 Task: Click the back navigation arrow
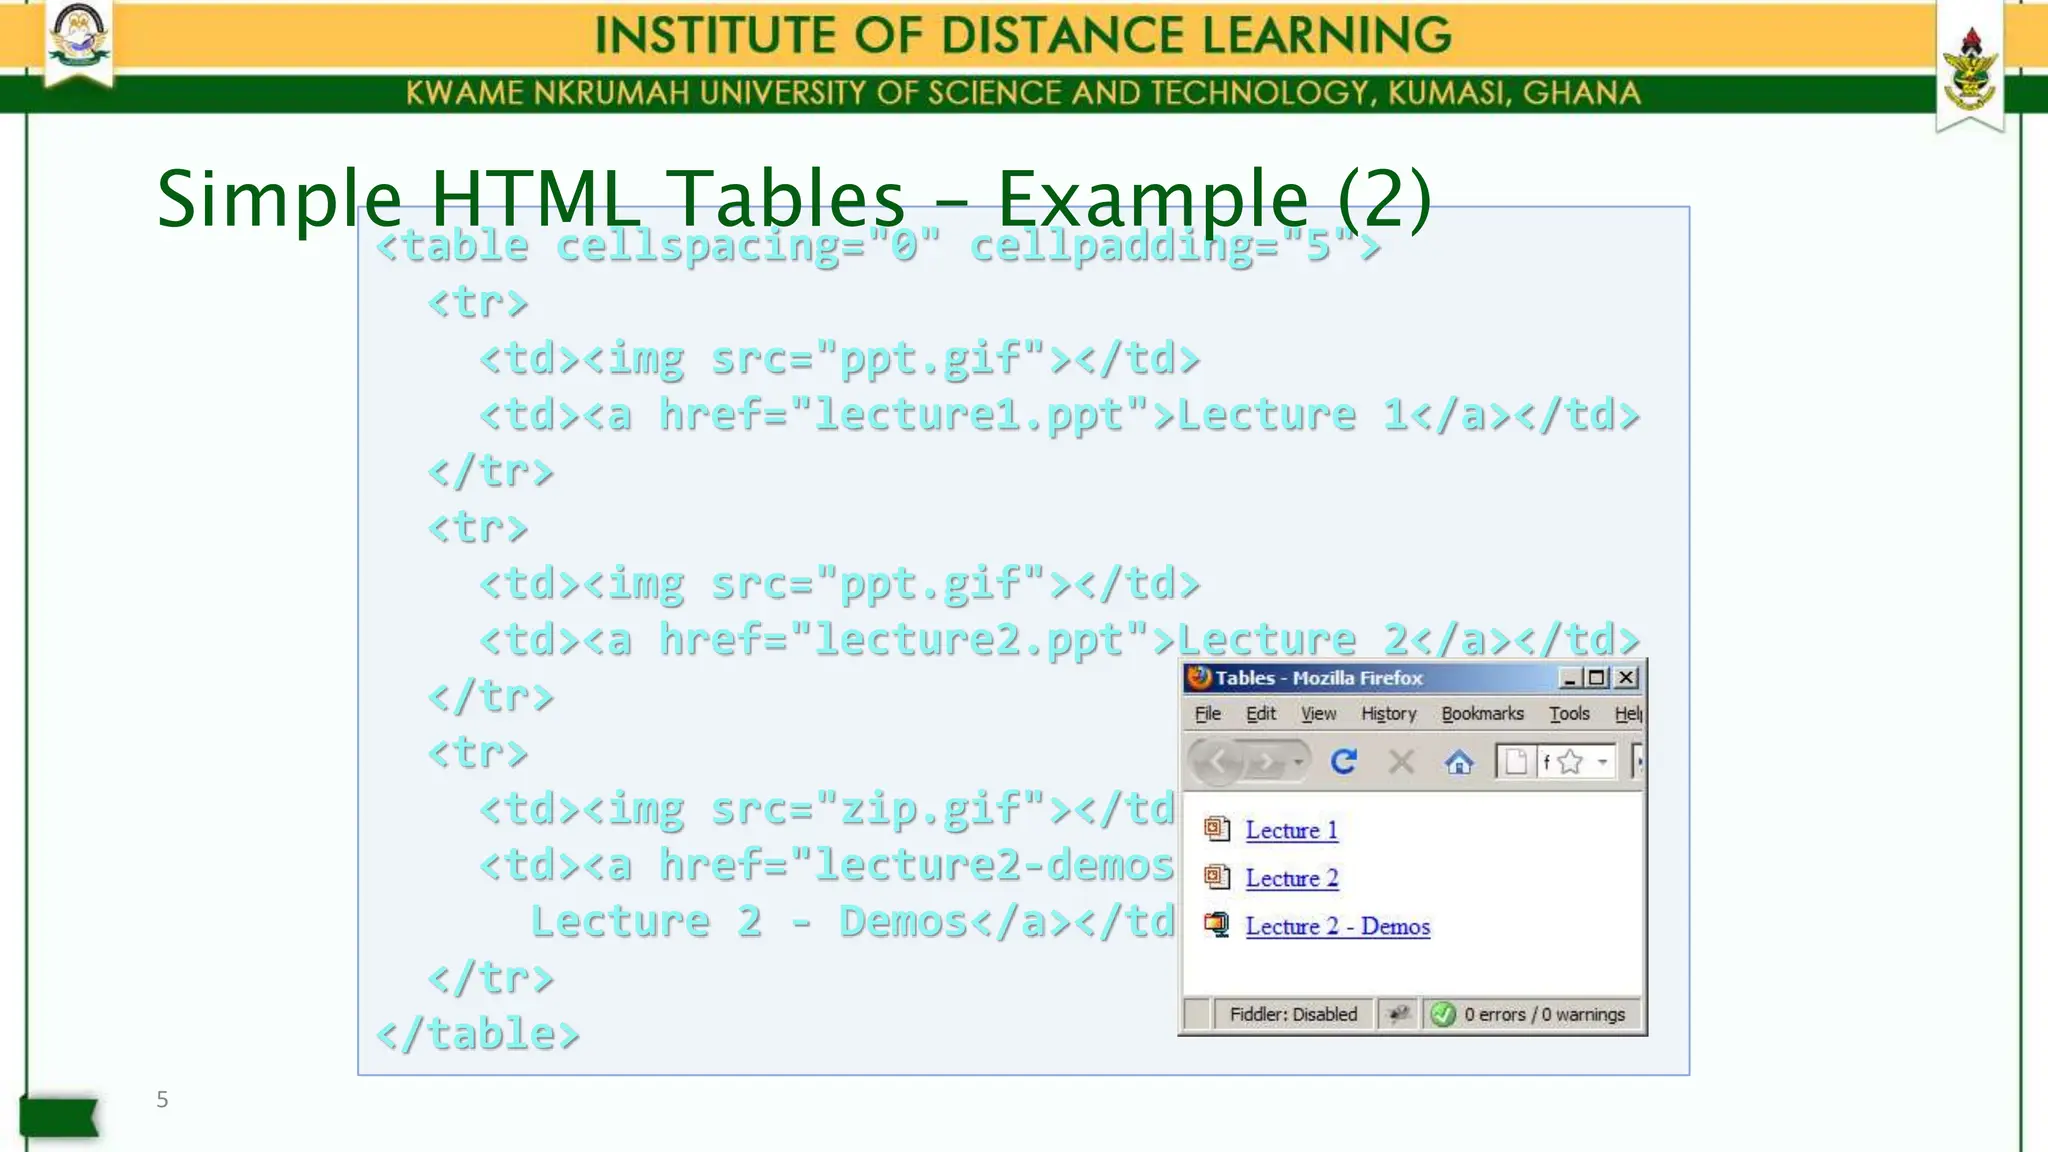point(1218,763)
